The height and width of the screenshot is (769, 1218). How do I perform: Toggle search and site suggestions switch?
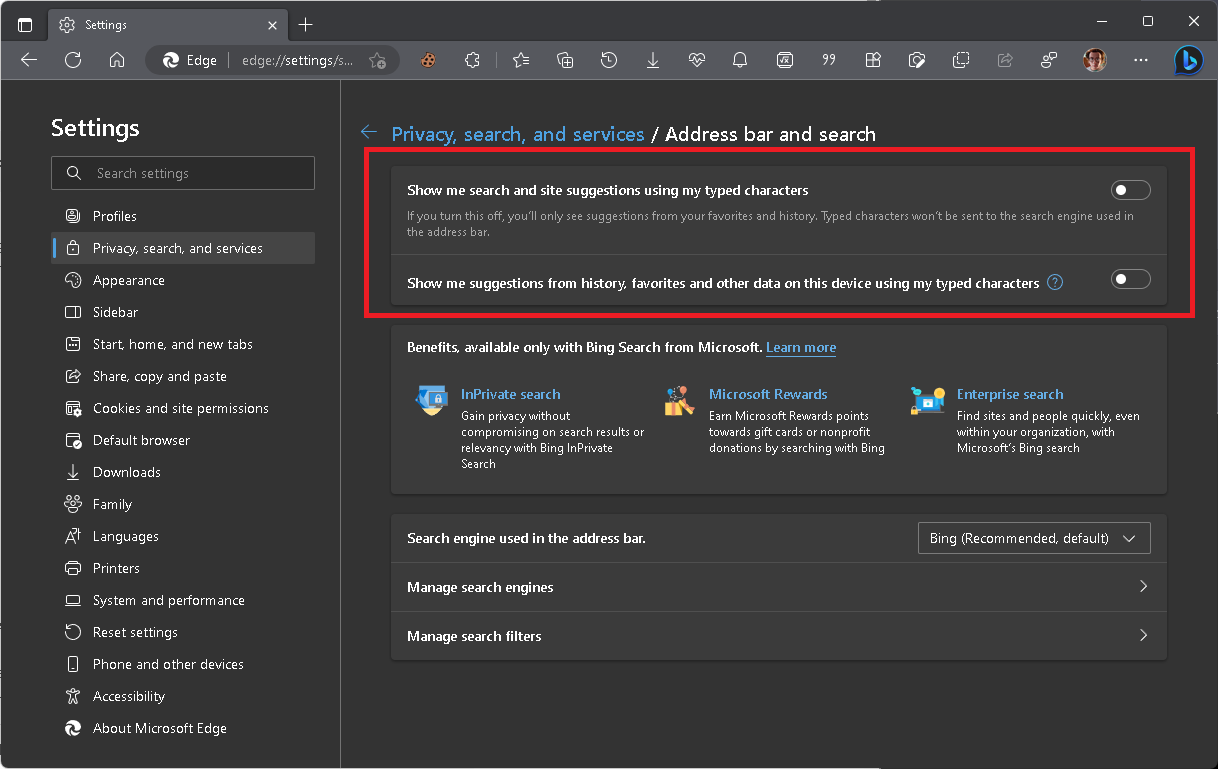pyautogui.click(x=1131, y=190)
